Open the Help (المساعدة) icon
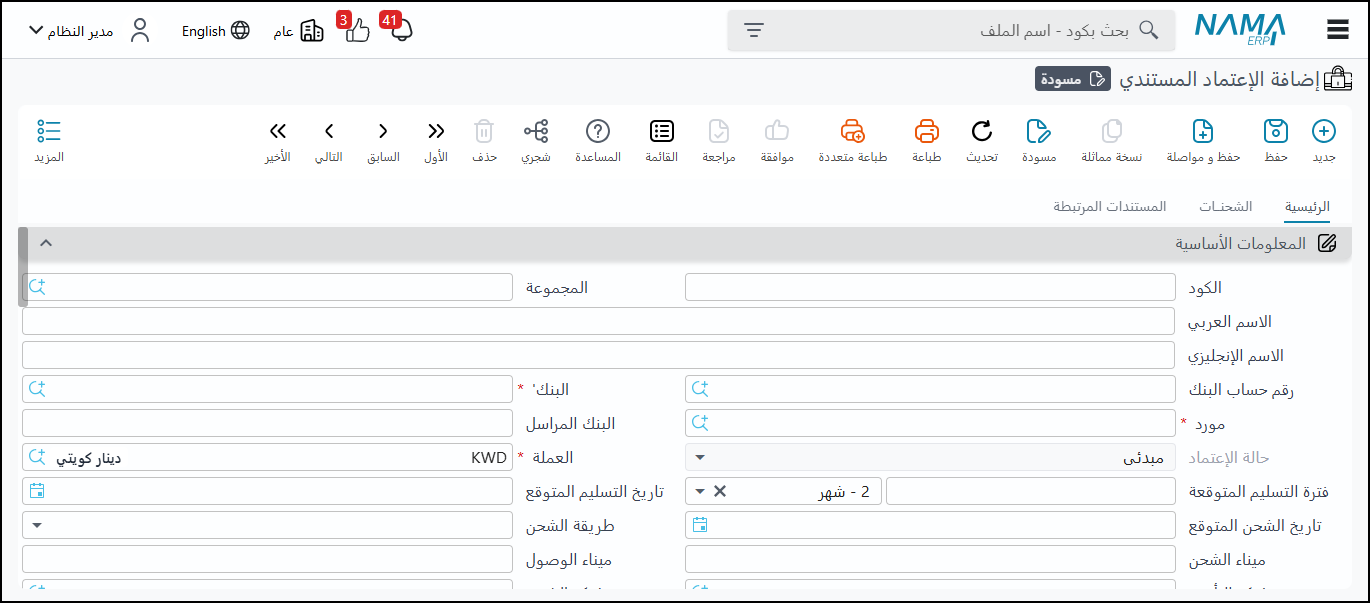The width and height of the screenshot is (1370, 603). [597, 132]
